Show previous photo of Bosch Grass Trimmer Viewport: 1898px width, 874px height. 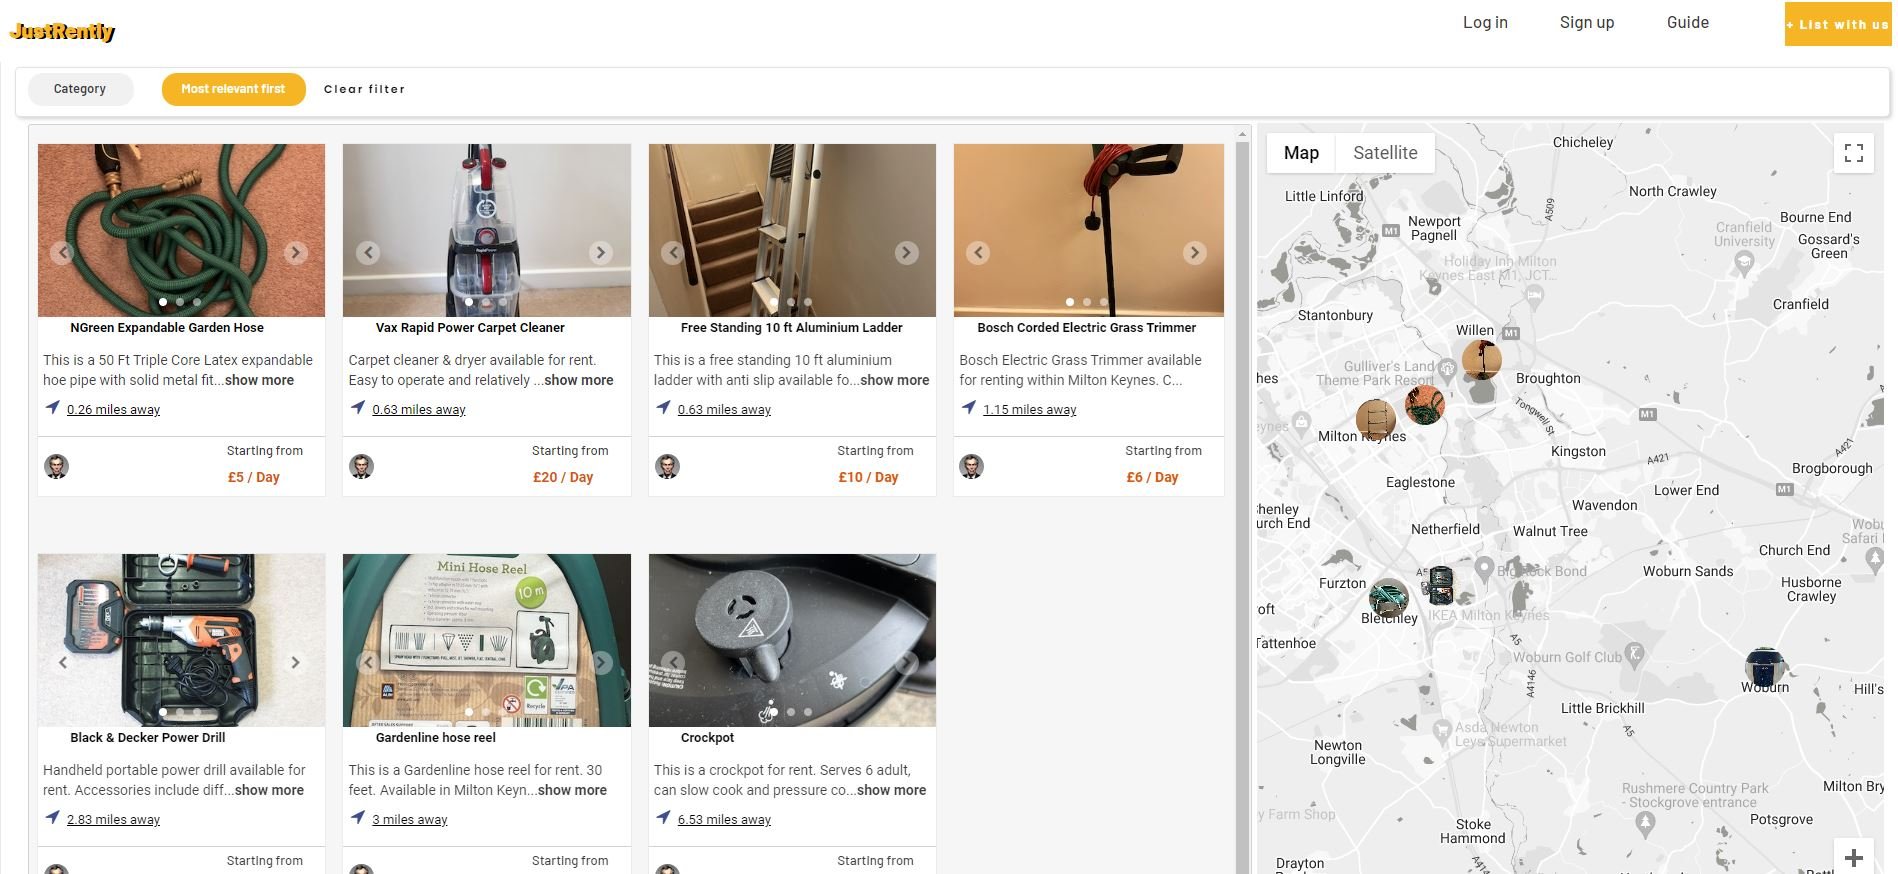(978, 253)
